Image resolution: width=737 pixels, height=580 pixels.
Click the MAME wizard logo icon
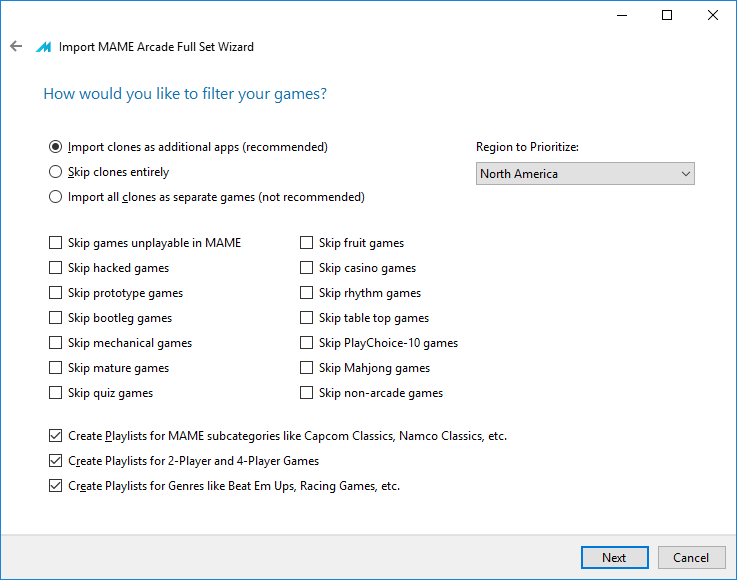43,47
